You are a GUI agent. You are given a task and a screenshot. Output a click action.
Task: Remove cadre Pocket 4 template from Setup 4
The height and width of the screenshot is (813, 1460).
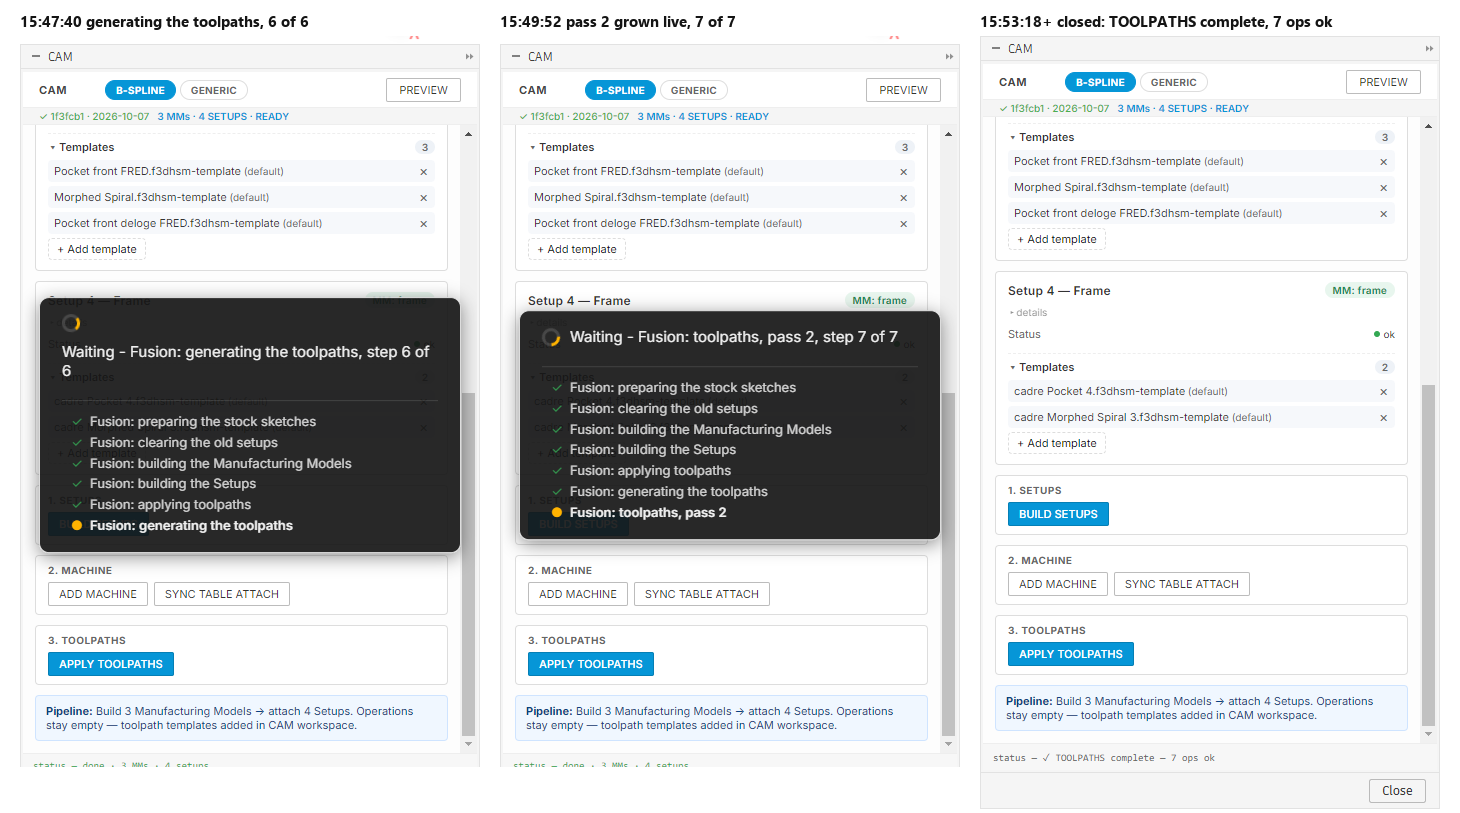1384,392
